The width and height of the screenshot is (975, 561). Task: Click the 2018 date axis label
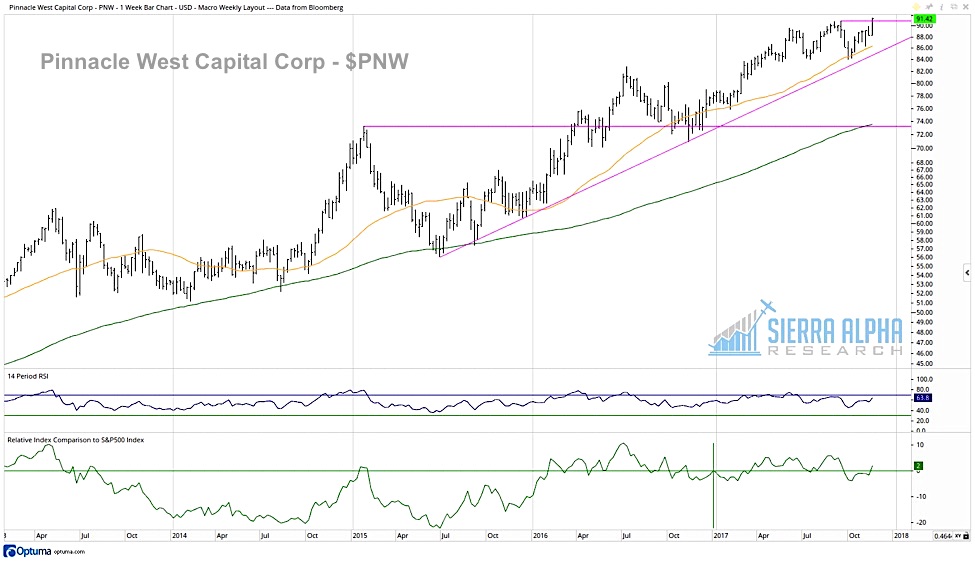pyautogui.click(x=900, y=535)
